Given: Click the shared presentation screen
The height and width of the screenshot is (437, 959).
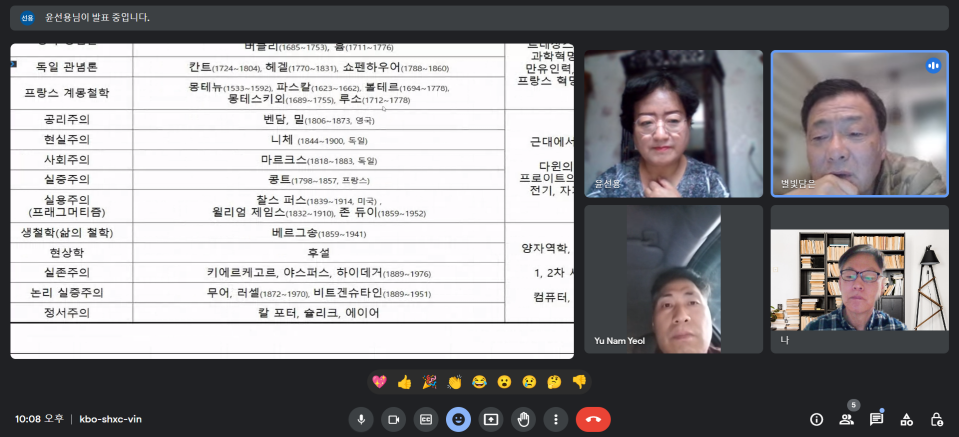Looking at the screenshot, I should (x=292, y=200).
